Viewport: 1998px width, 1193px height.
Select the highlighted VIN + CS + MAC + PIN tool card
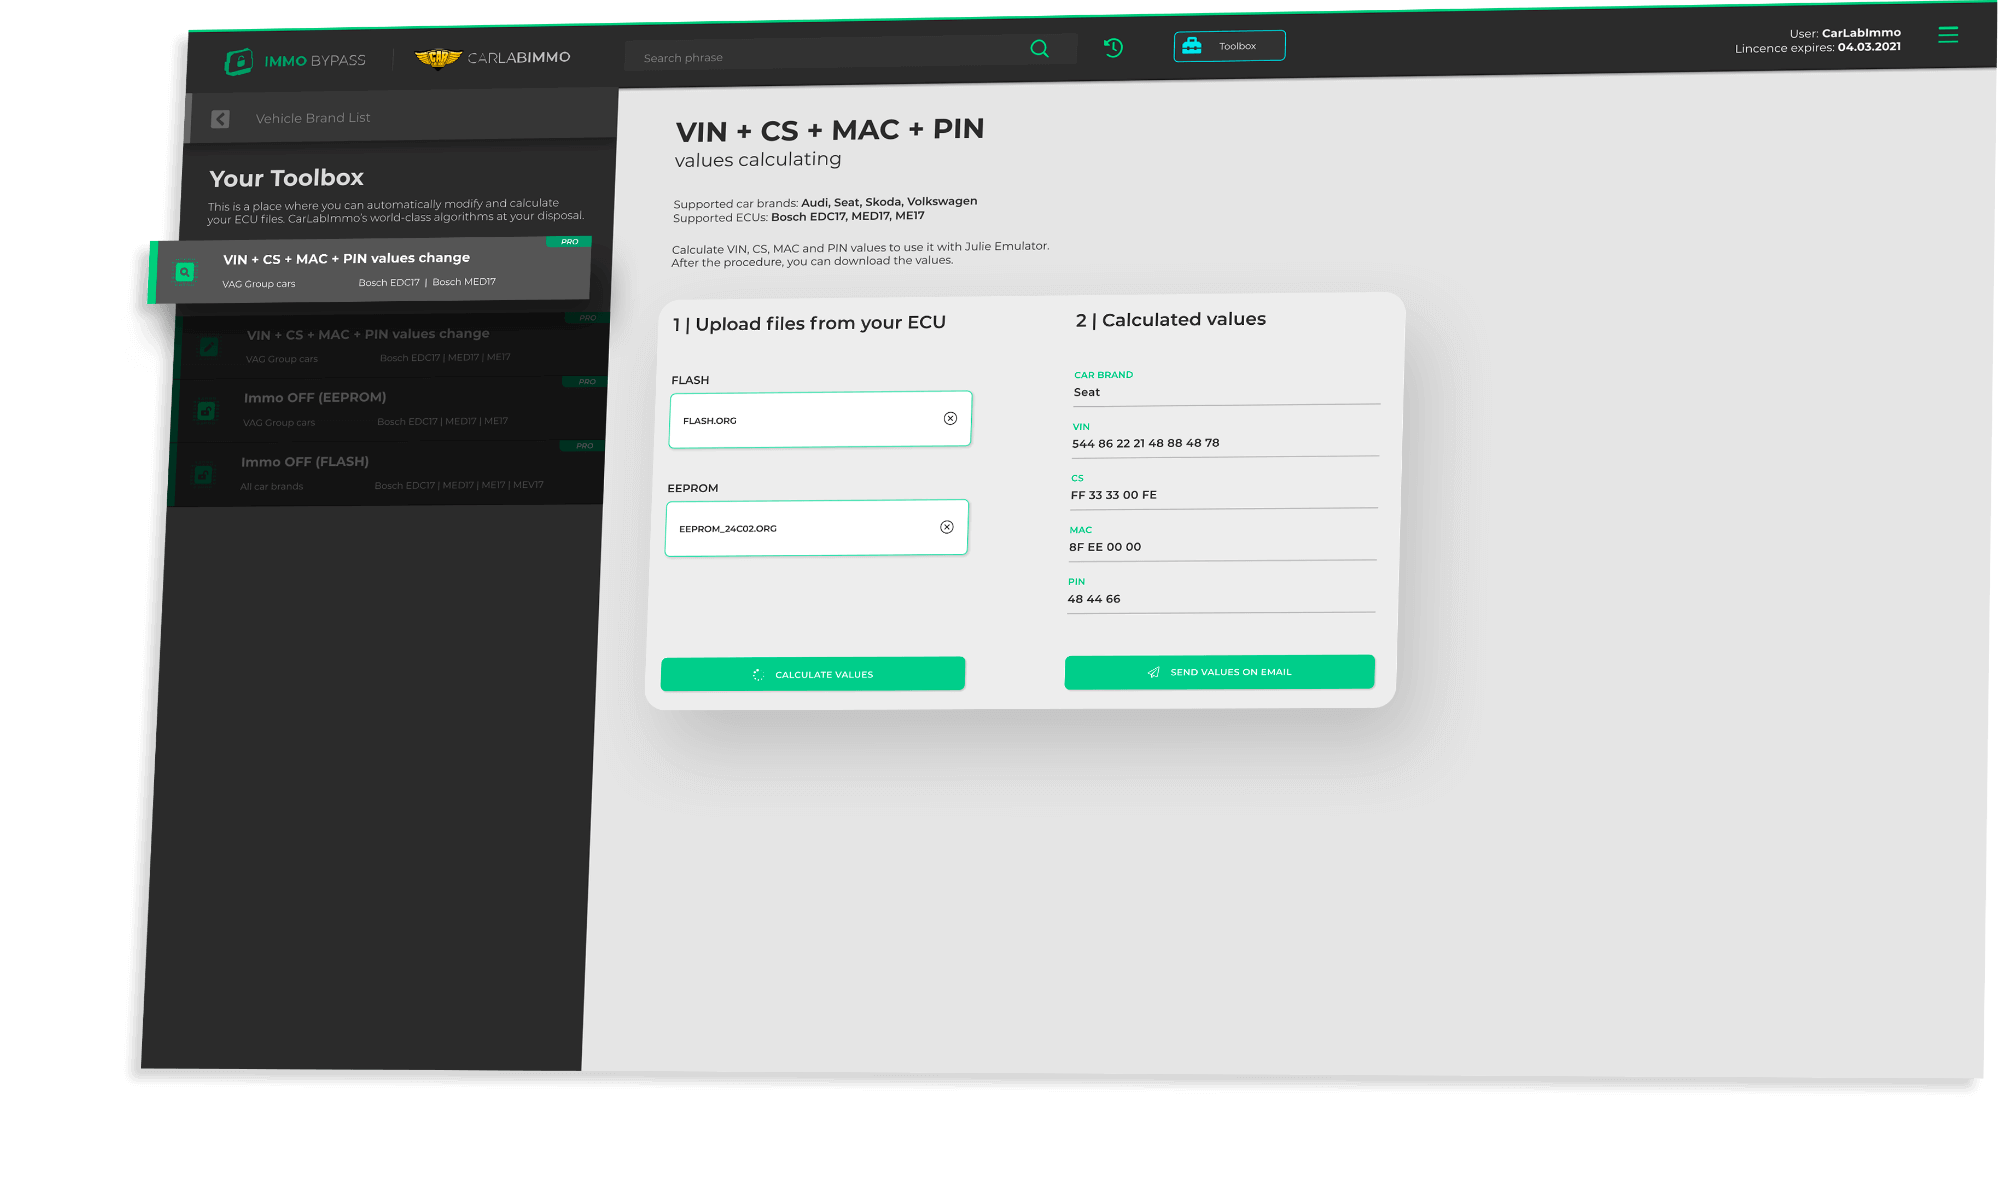(x=371, y=270)
